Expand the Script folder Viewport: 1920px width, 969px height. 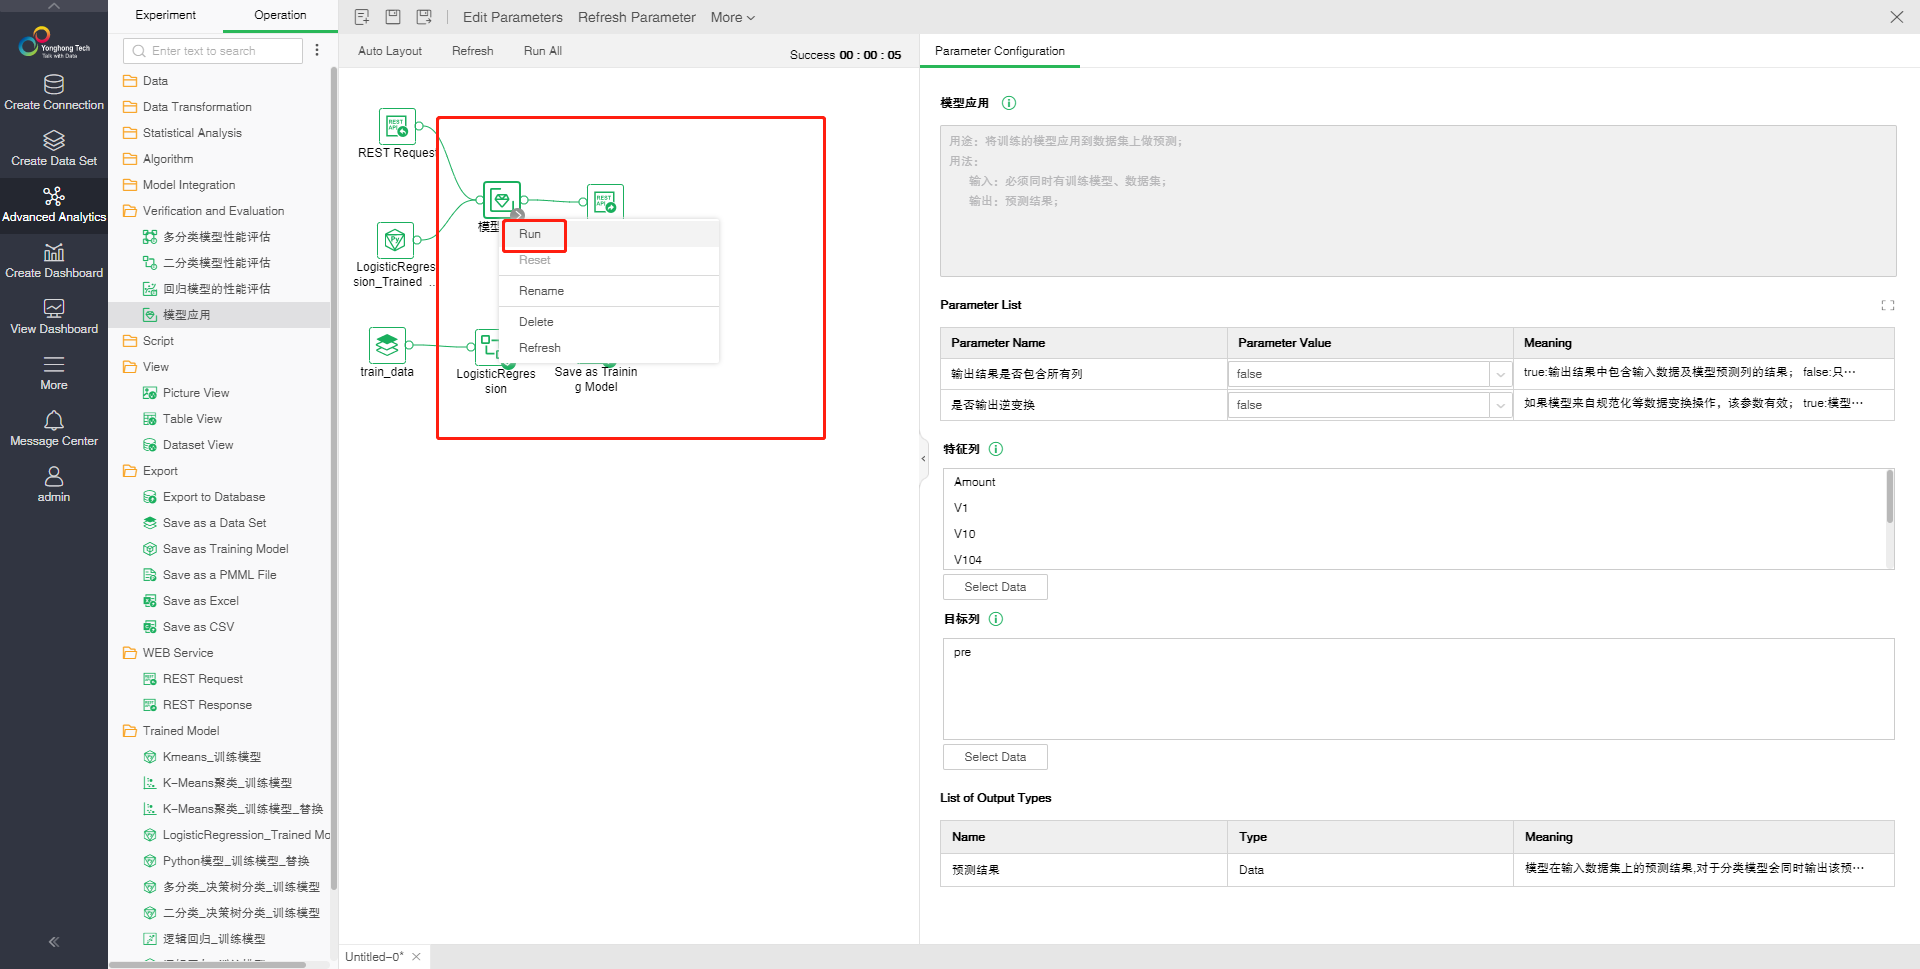tap(148, 341)
